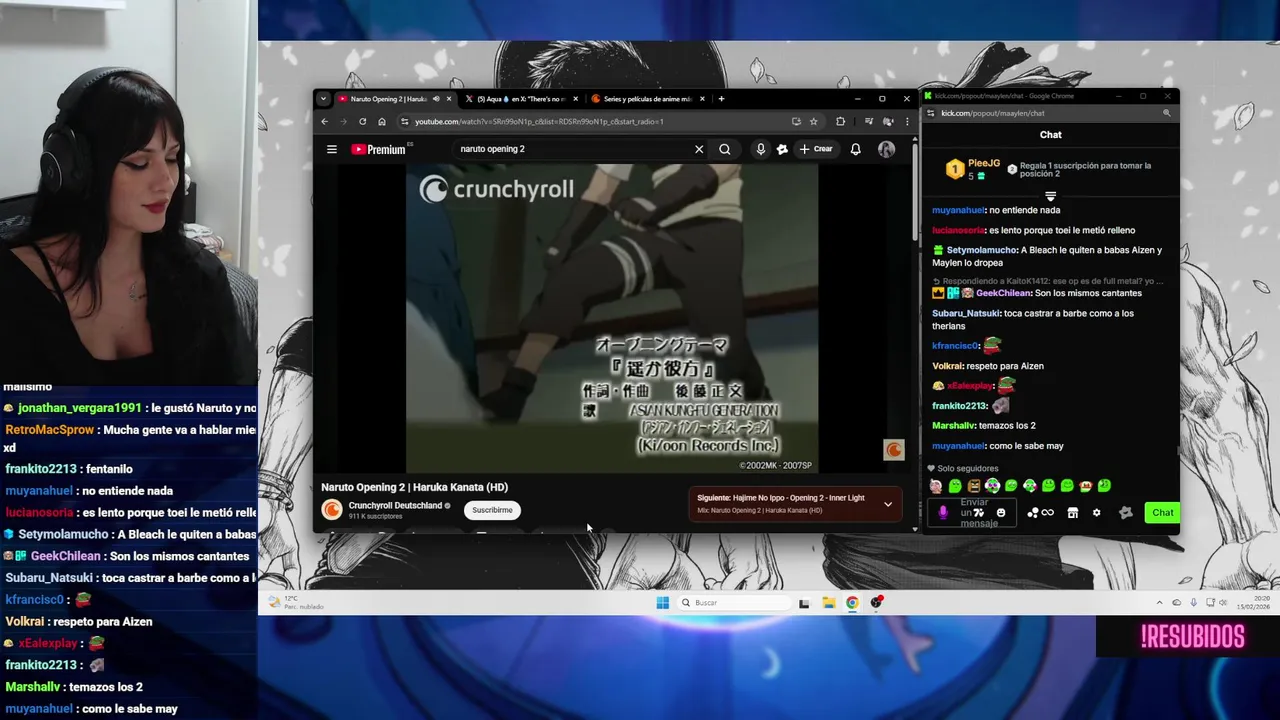Open Chrome icon on Windows taskbar
1280x720 pixels.
[x=852, y=603]
